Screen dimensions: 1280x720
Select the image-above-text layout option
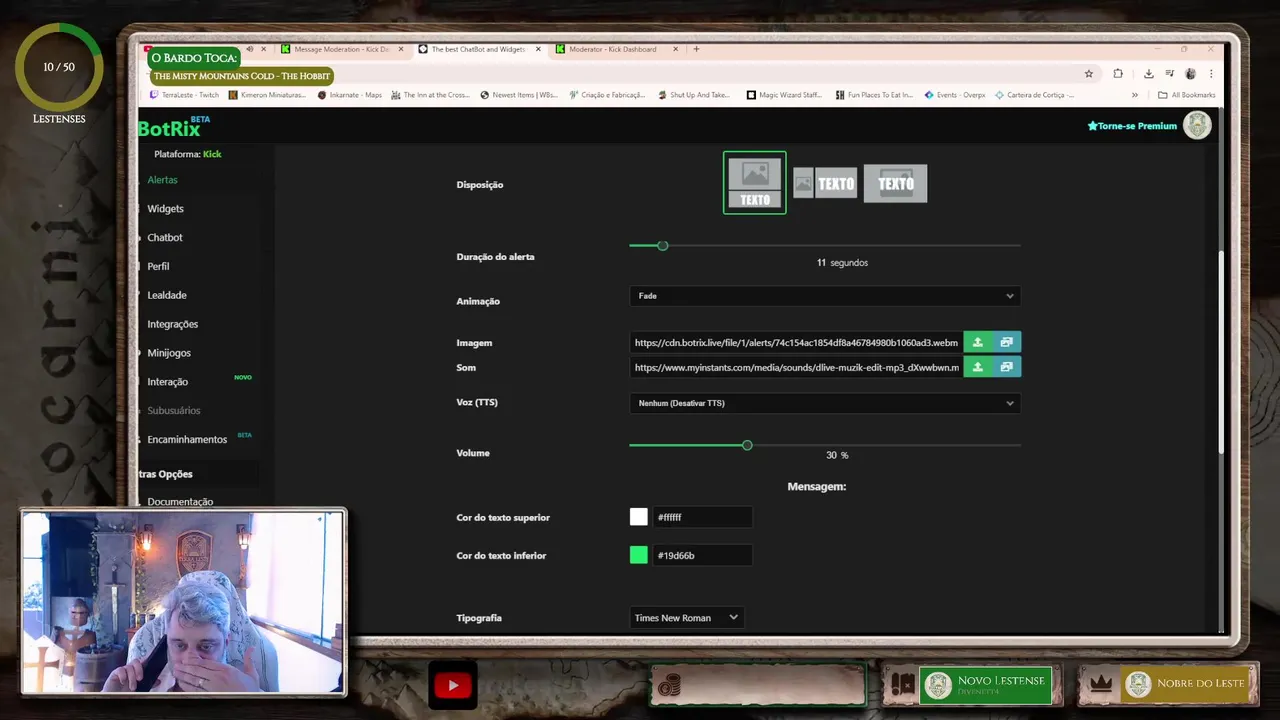click(x=755, y=183)
